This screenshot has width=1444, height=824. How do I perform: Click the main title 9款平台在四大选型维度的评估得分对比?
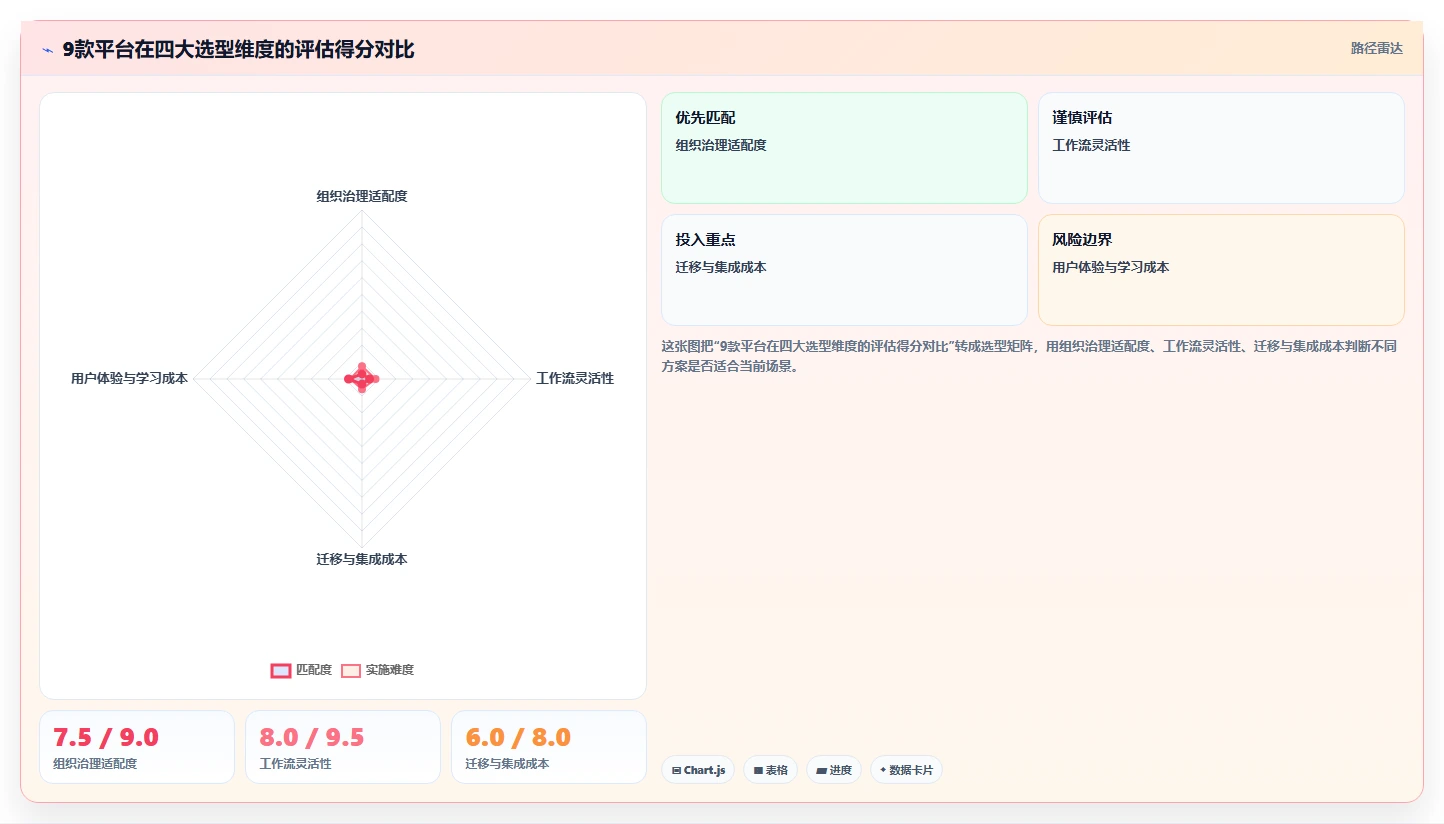click(238, 49)
